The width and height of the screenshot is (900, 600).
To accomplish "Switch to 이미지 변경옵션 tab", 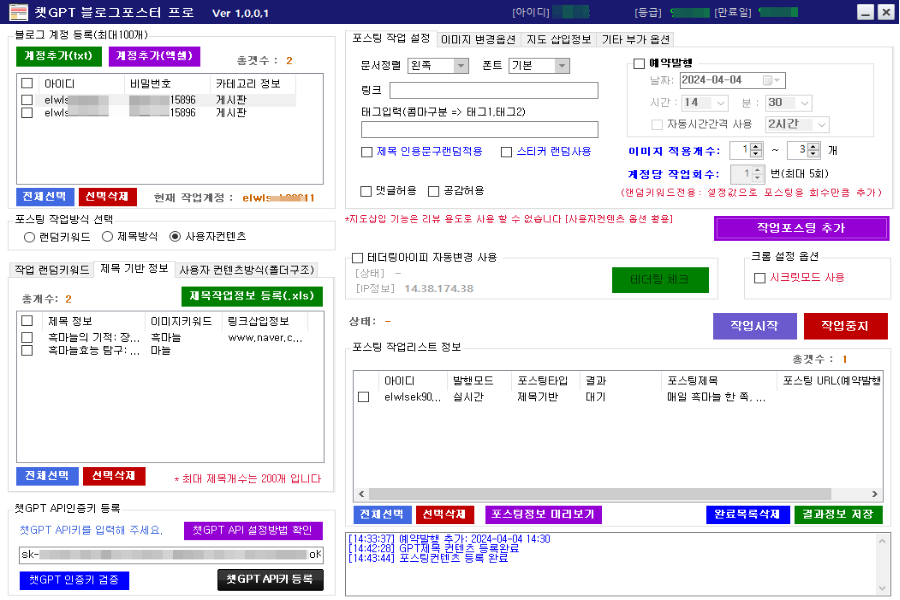I will [476, 39].
